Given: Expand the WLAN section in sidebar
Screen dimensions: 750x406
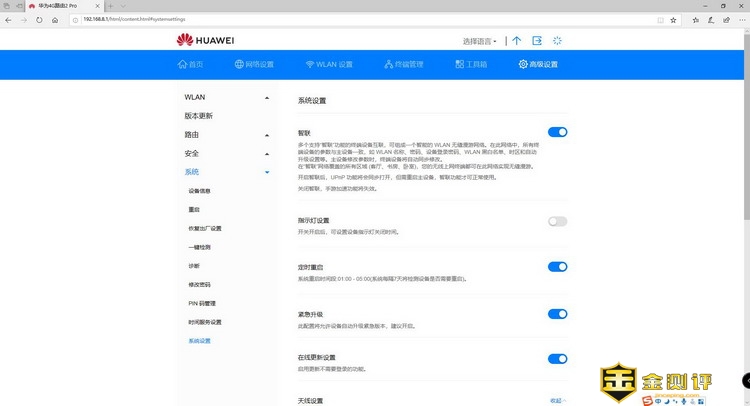Looking at the screenshot, I should pos(266,98).
